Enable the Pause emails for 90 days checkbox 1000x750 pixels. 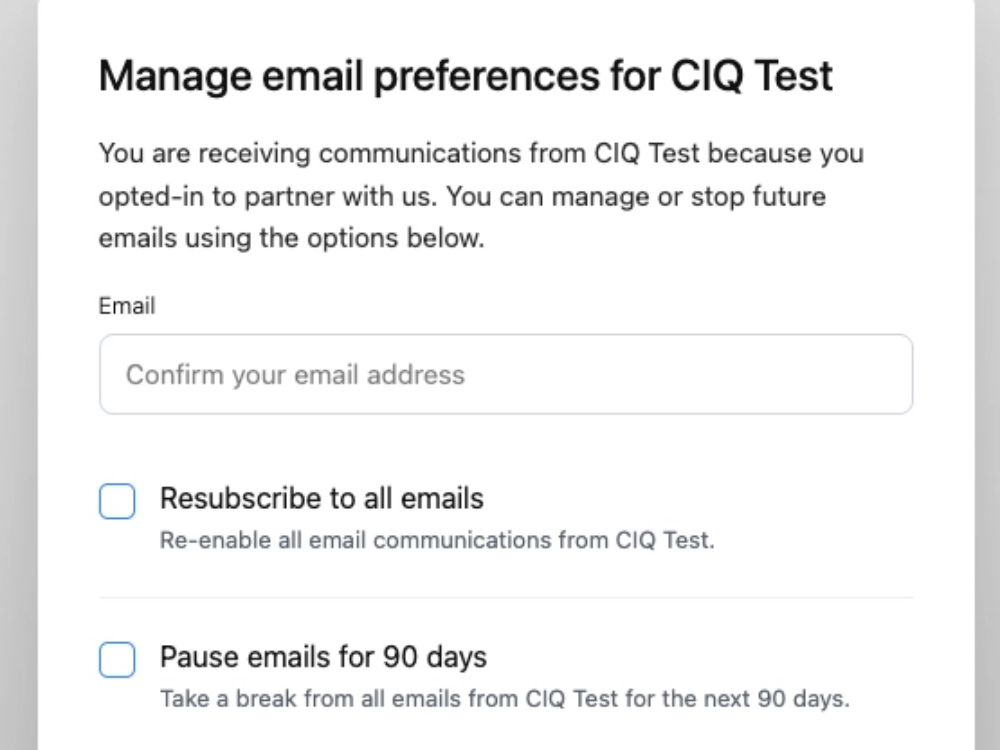117,660
